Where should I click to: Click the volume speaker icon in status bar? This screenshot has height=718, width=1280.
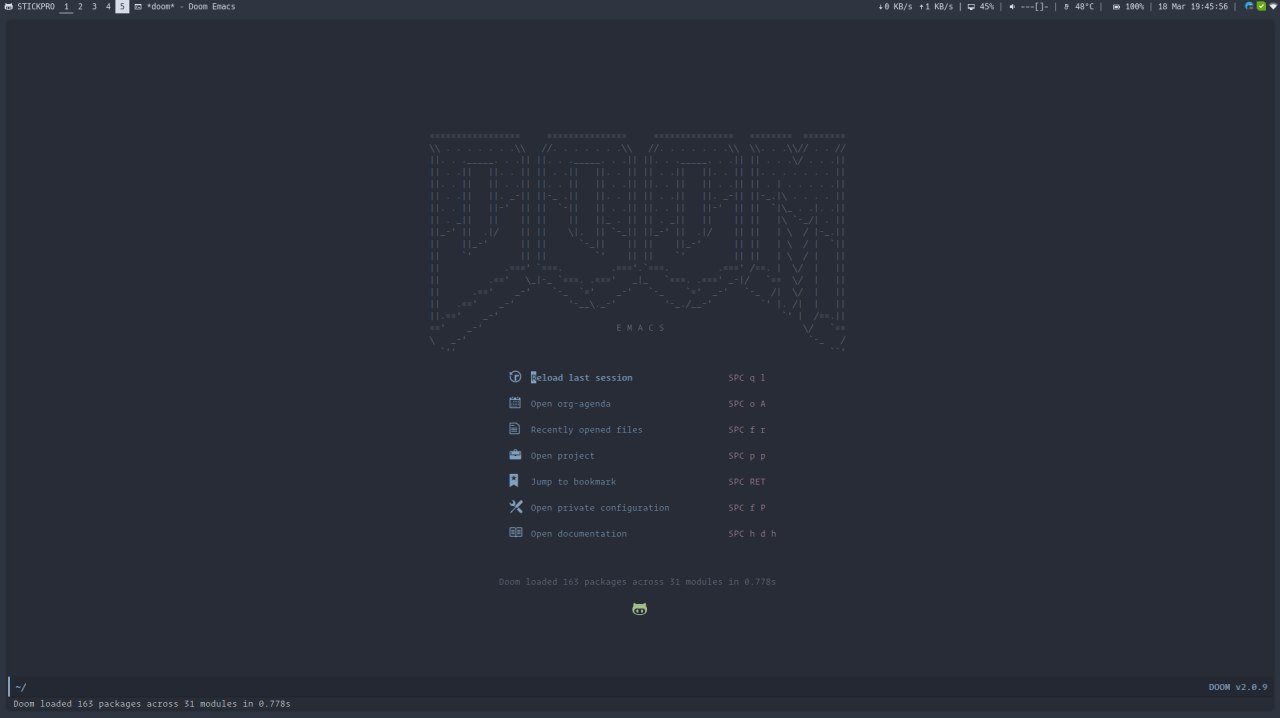pos(1012,6)
